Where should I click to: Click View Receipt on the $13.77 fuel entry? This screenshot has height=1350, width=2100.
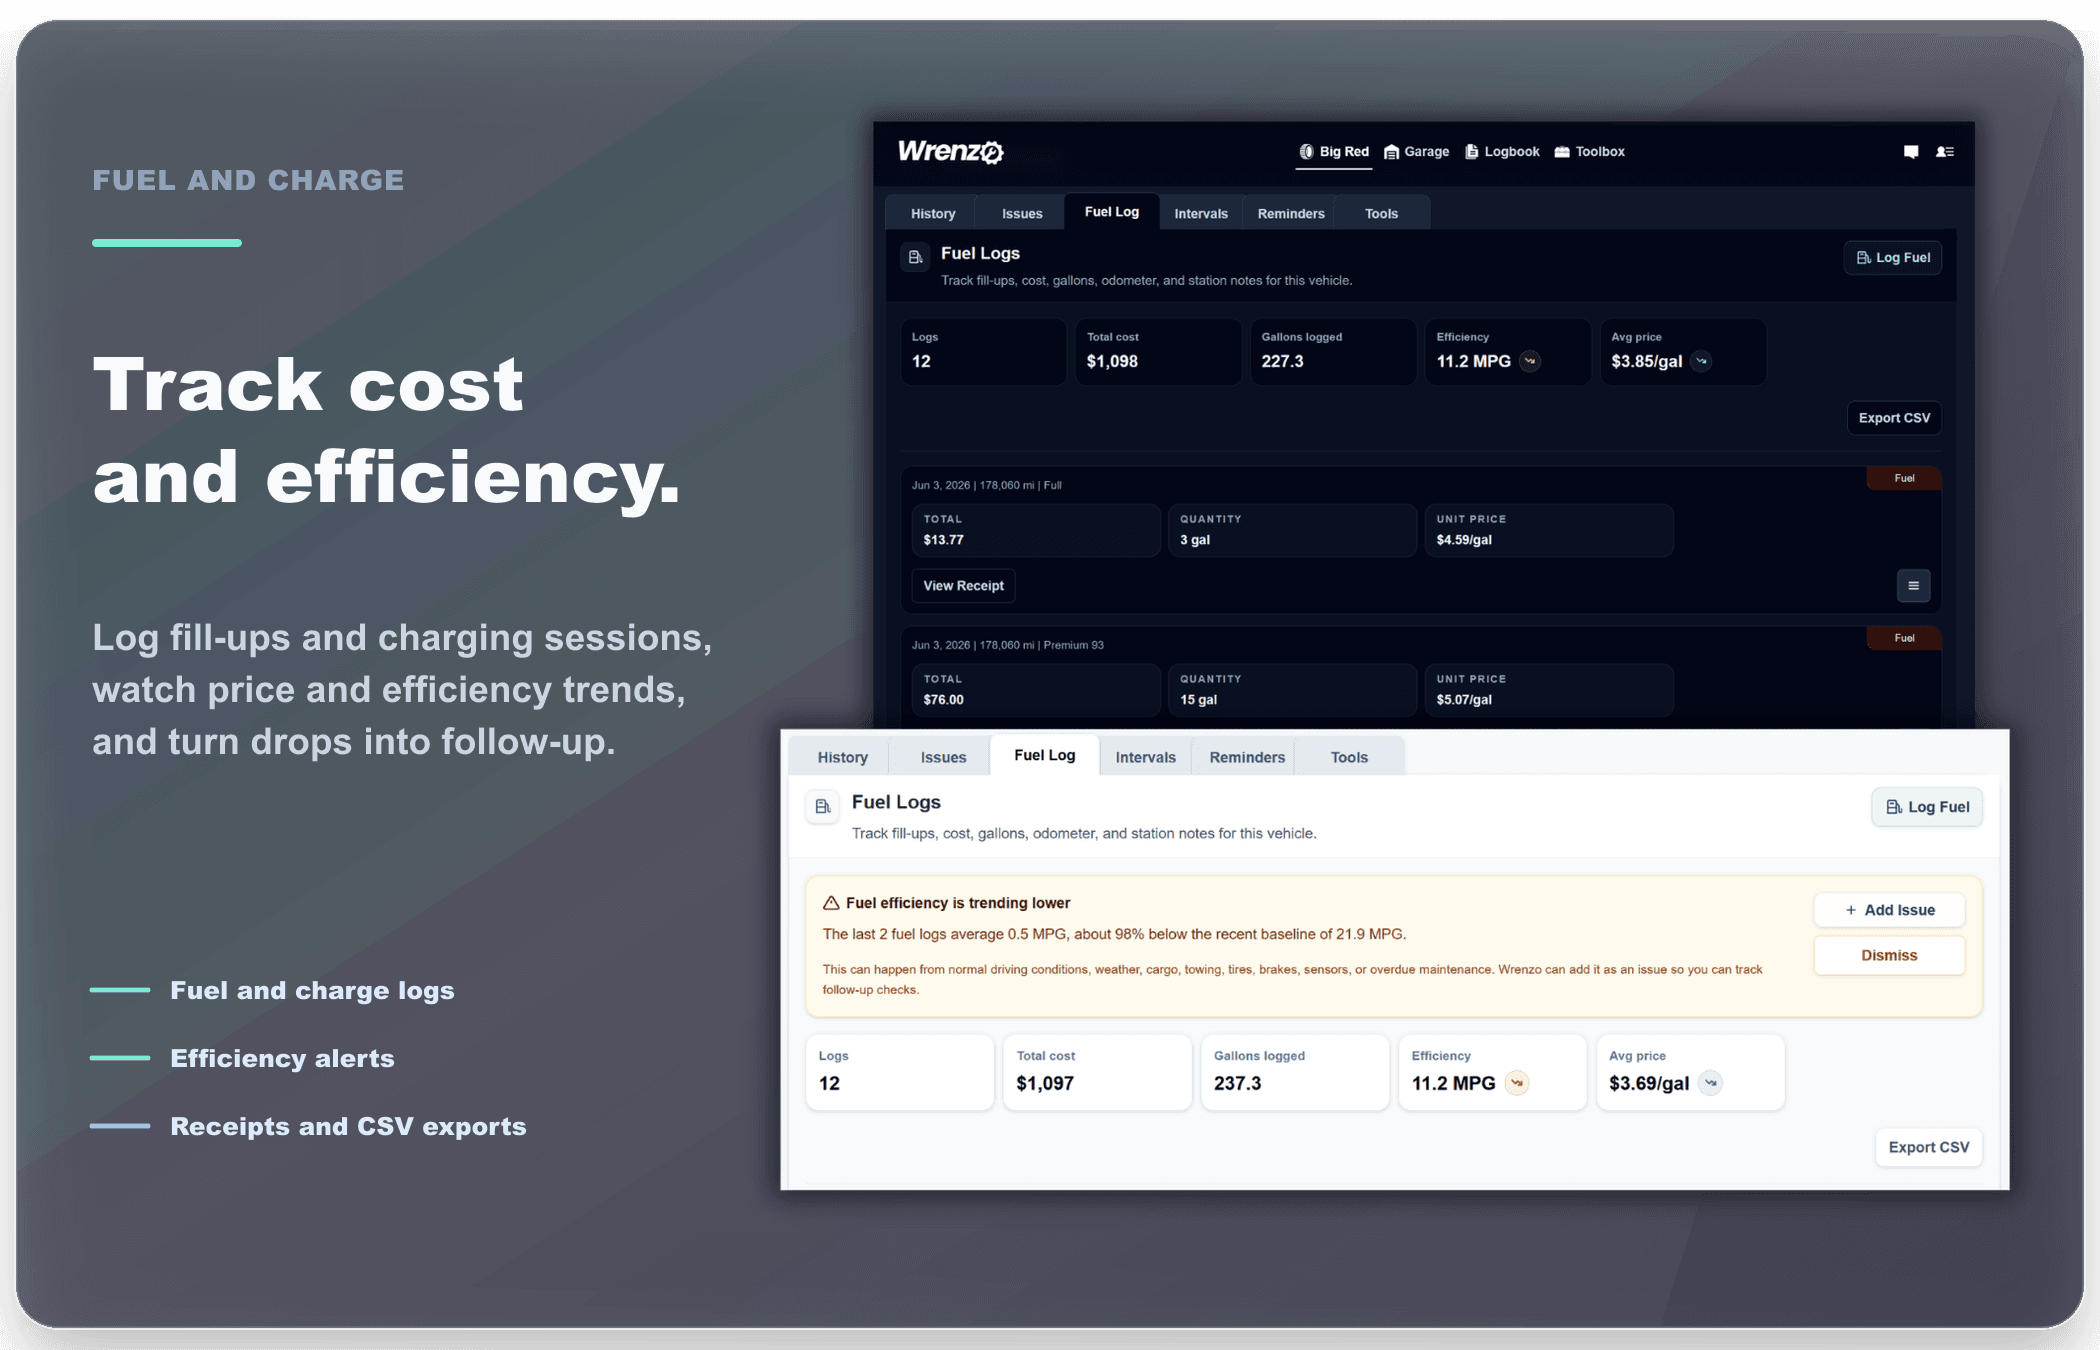coord(963,586)
